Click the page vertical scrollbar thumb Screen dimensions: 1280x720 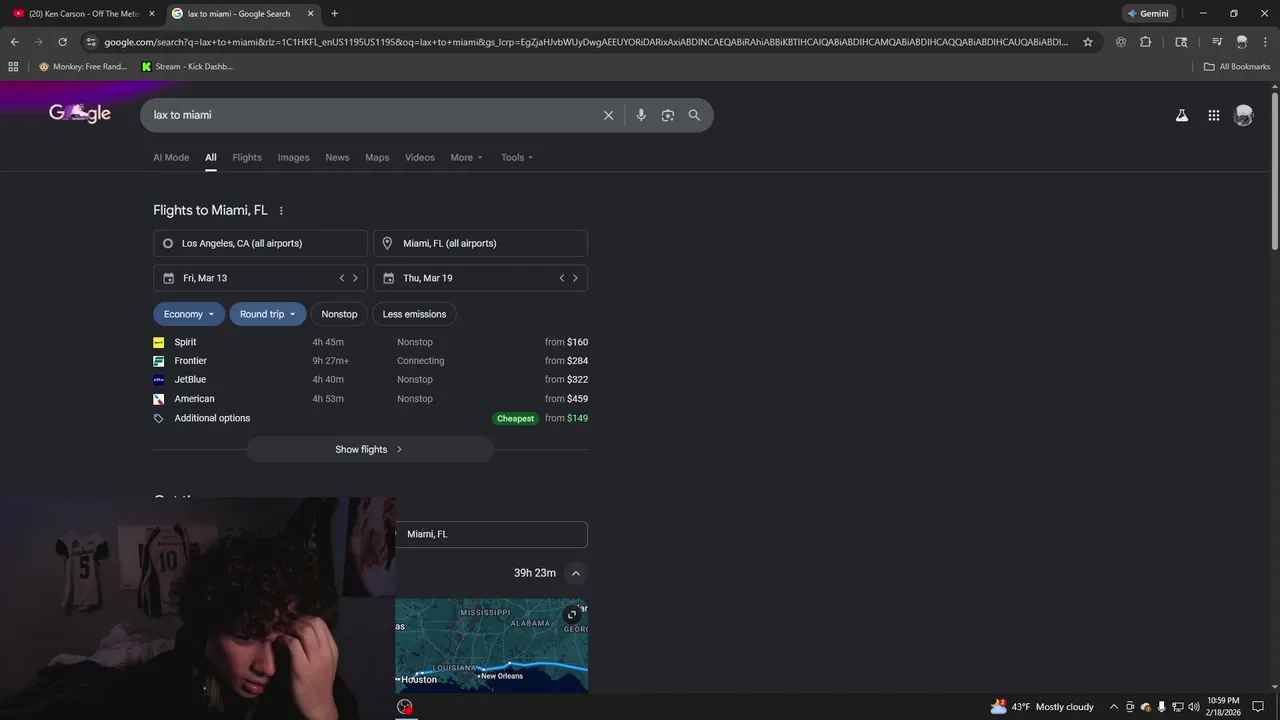coord(1275,170)
